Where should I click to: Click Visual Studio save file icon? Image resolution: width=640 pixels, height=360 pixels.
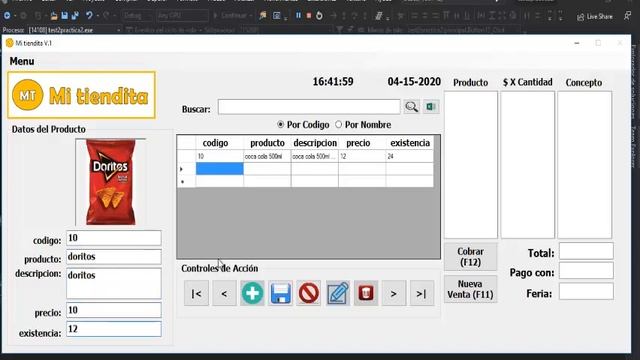coord(64,16)
